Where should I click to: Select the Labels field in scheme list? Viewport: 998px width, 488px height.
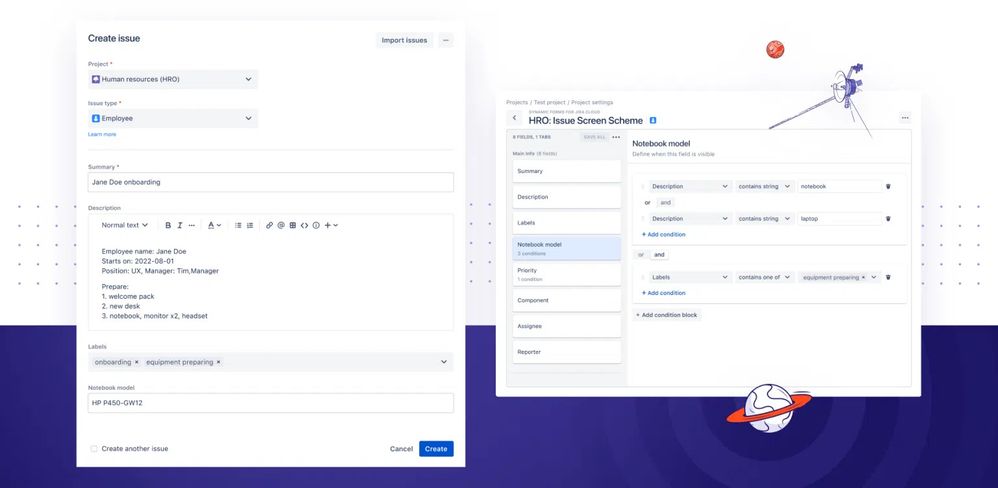566,223
